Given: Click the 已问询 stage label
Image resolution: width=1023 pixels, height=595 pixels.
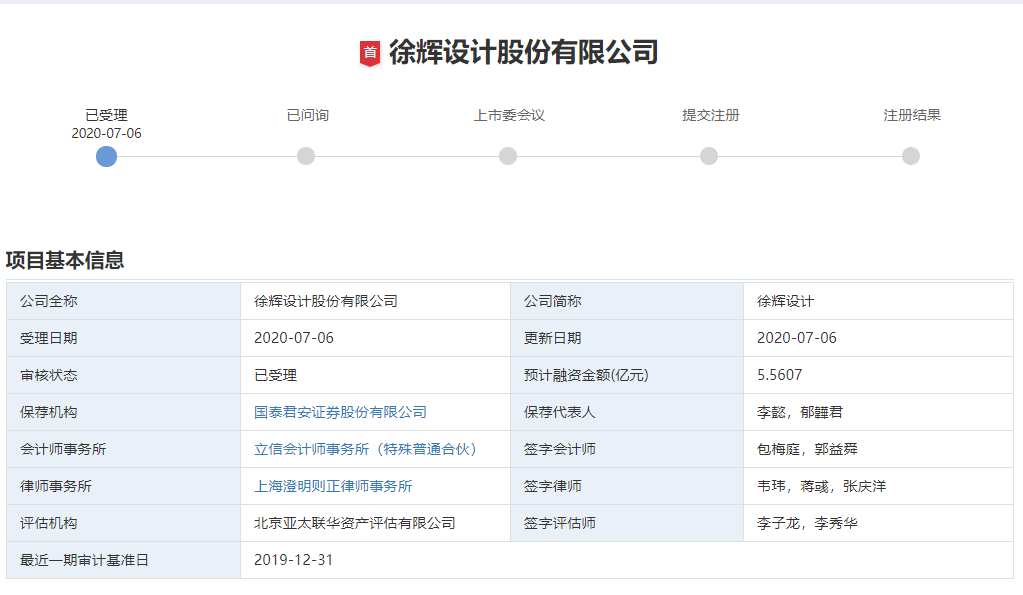Looking at the screenshot, I should point(307,115).
